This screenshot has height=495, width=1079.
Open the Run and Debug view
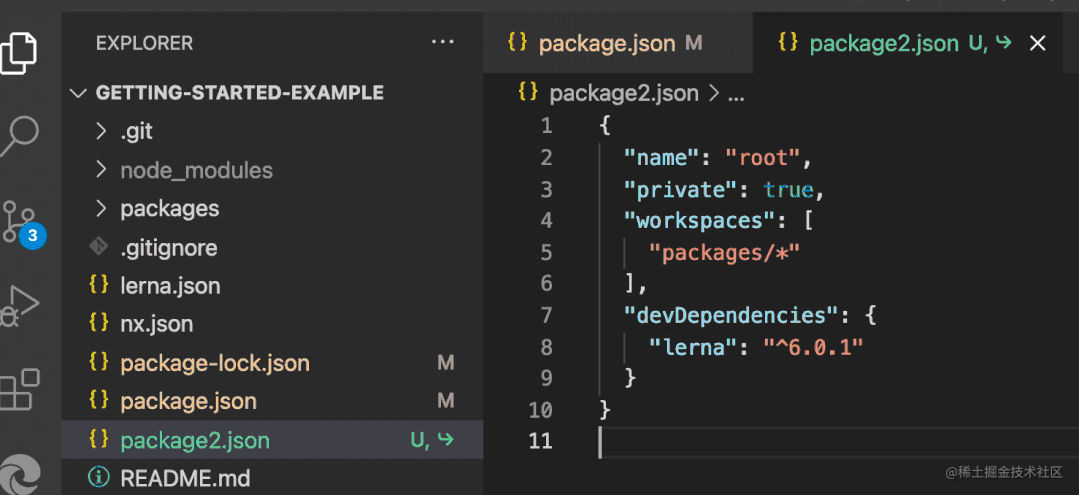20,304
